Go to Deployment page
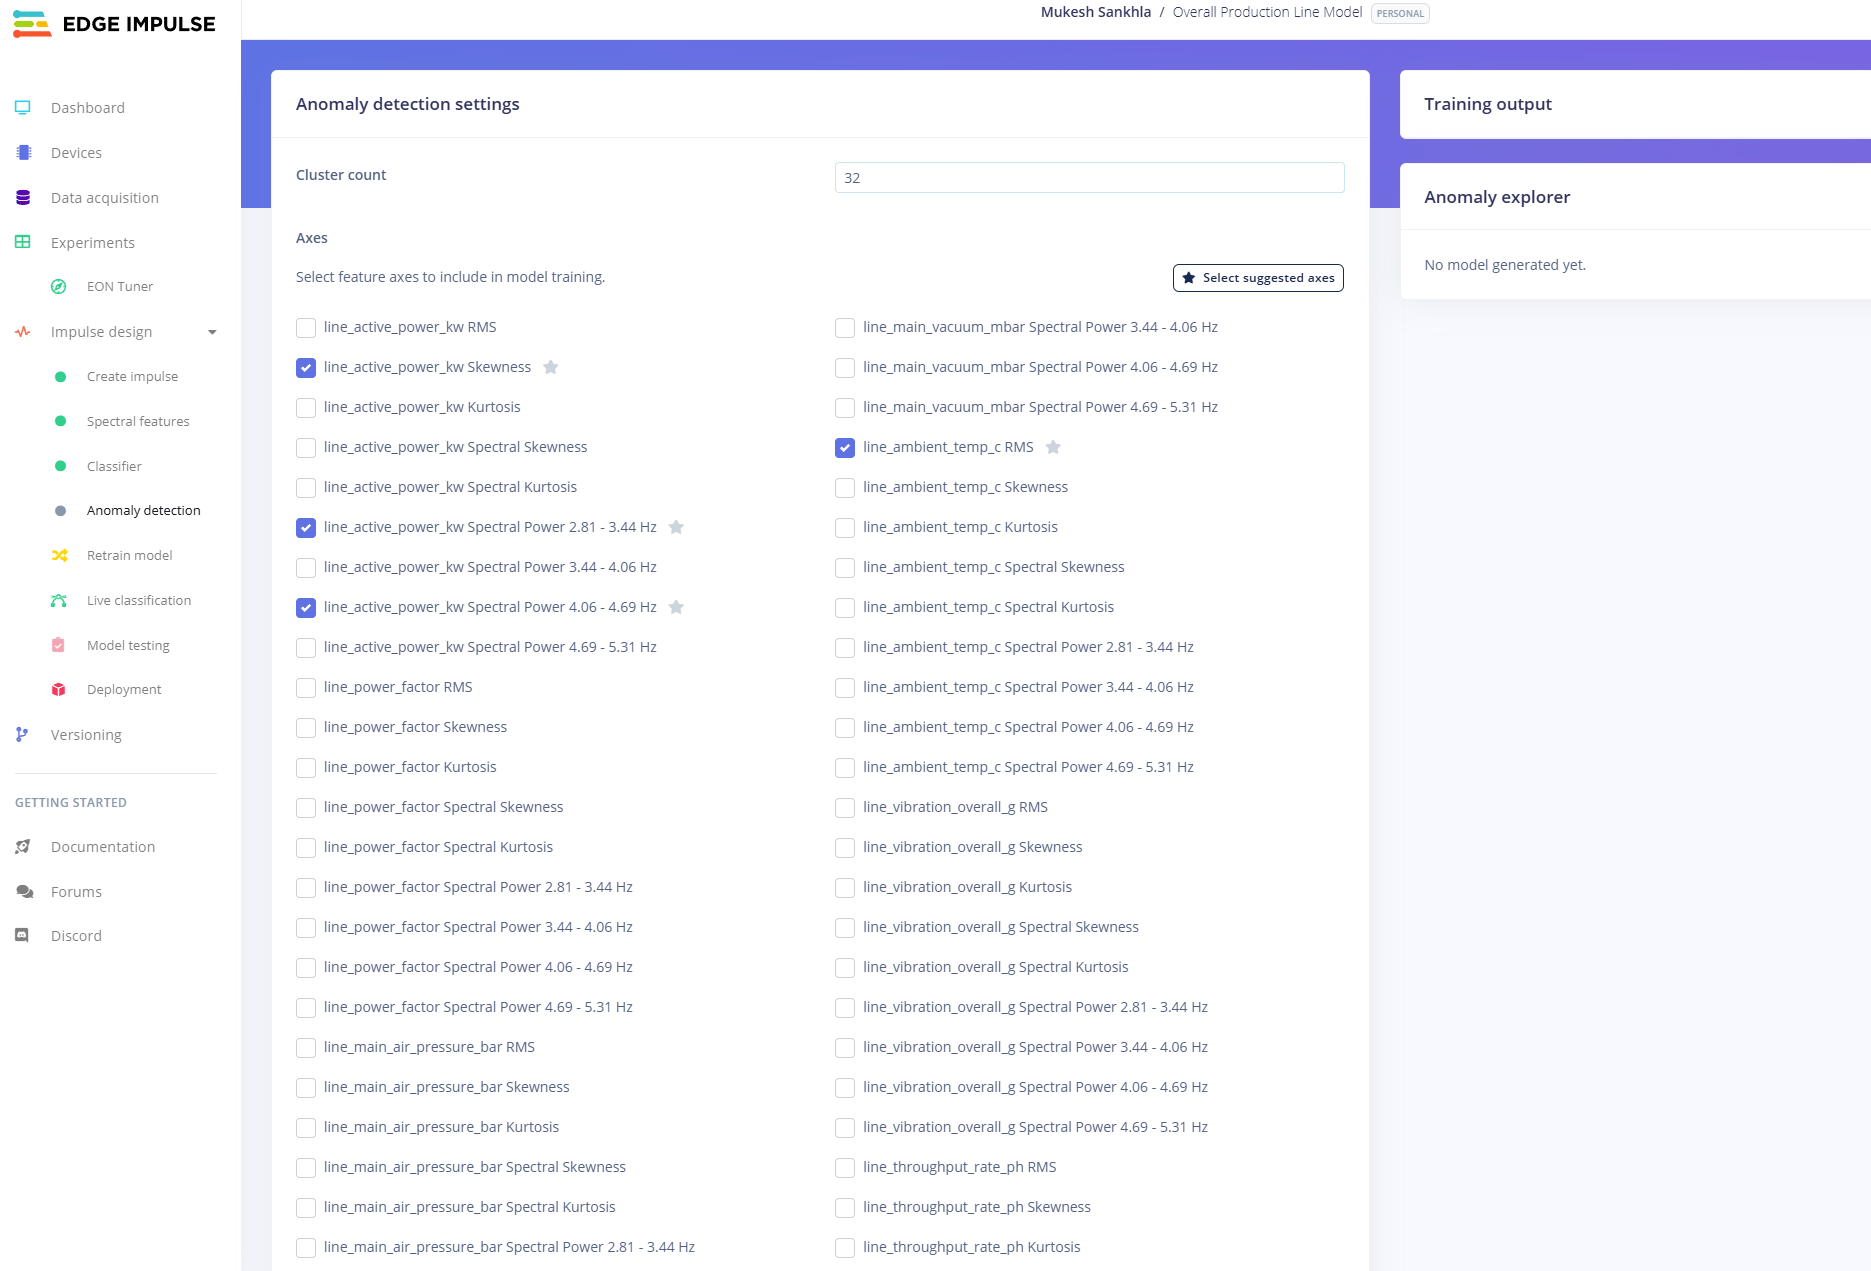Screen dimensions: 1871x1271 124,689
